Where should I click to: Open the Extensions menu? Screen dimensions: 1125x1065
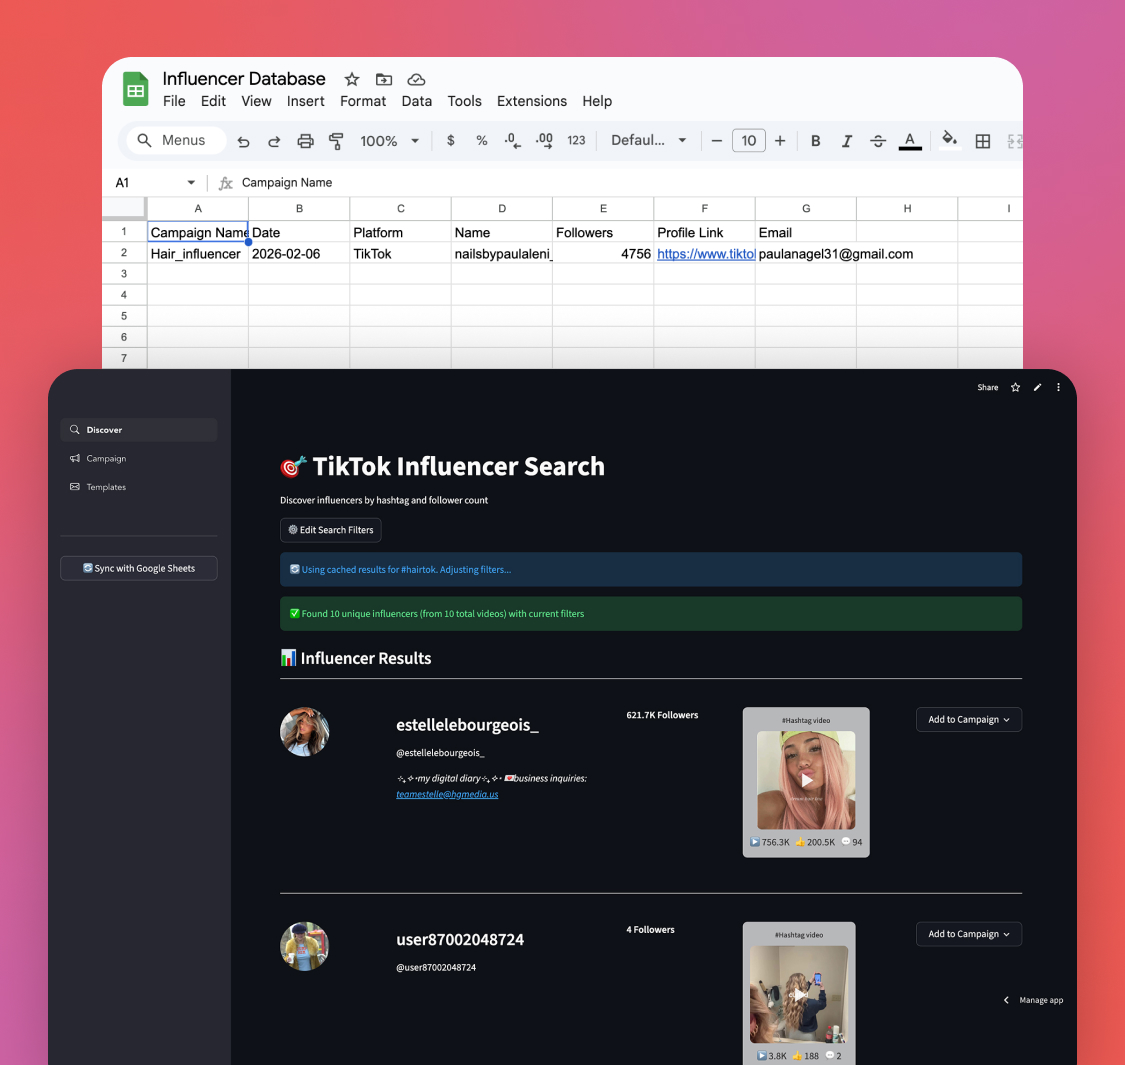point(531,101)
